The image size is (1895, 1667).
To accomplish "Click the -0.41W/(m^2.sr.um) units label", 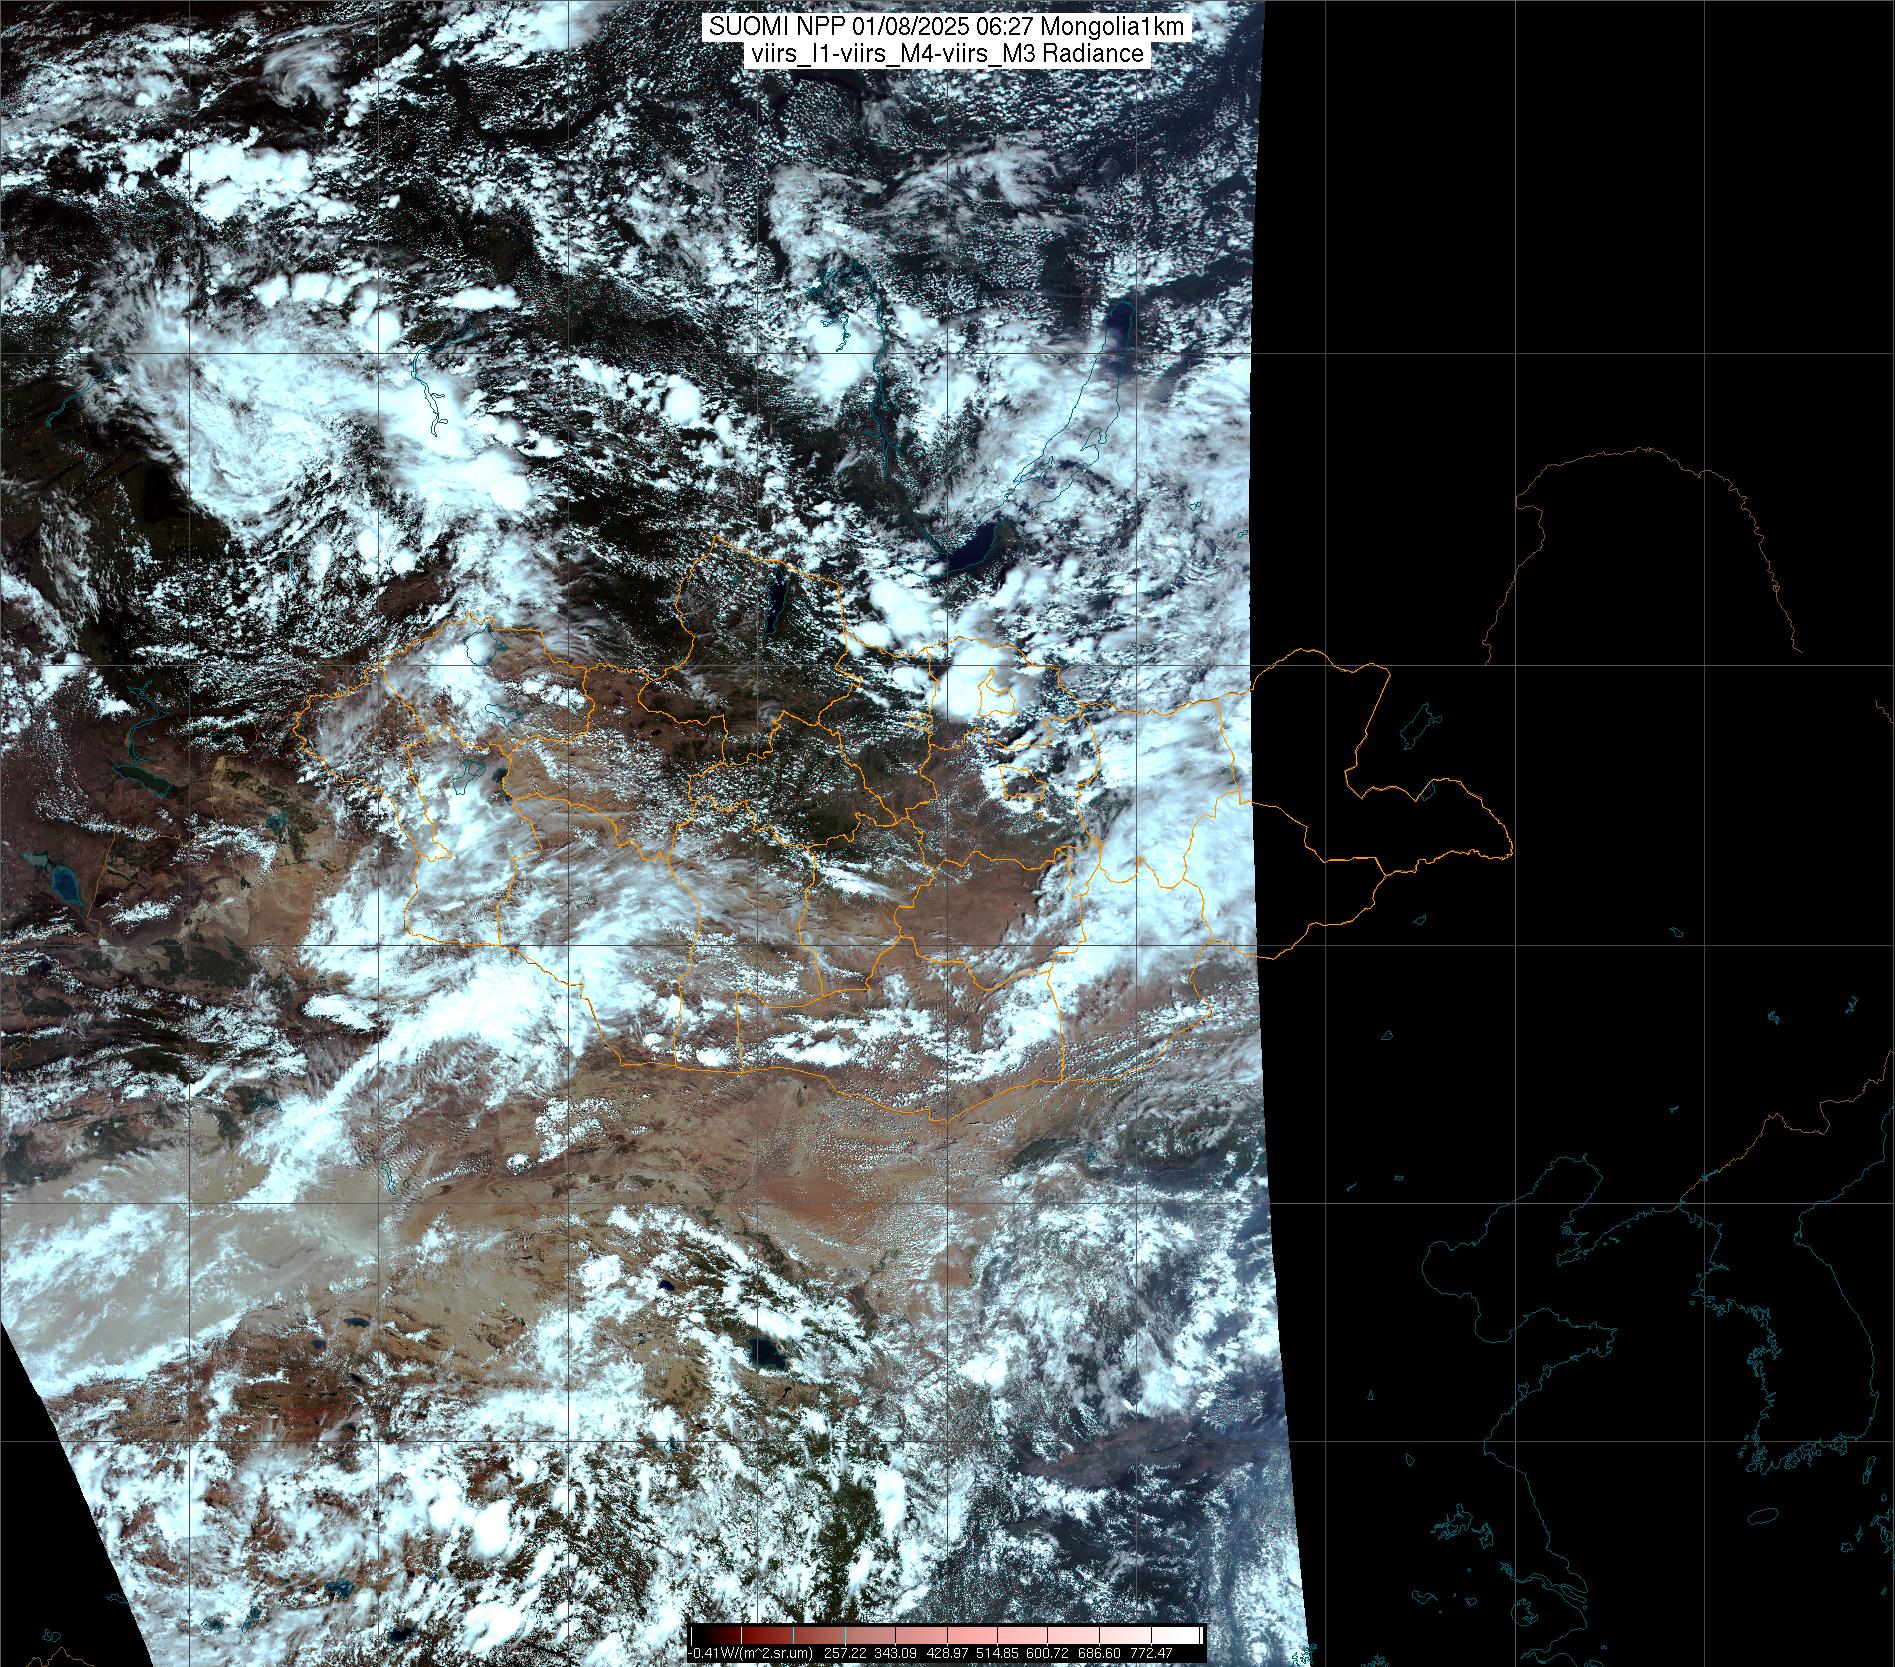I will coord(752,1653).
